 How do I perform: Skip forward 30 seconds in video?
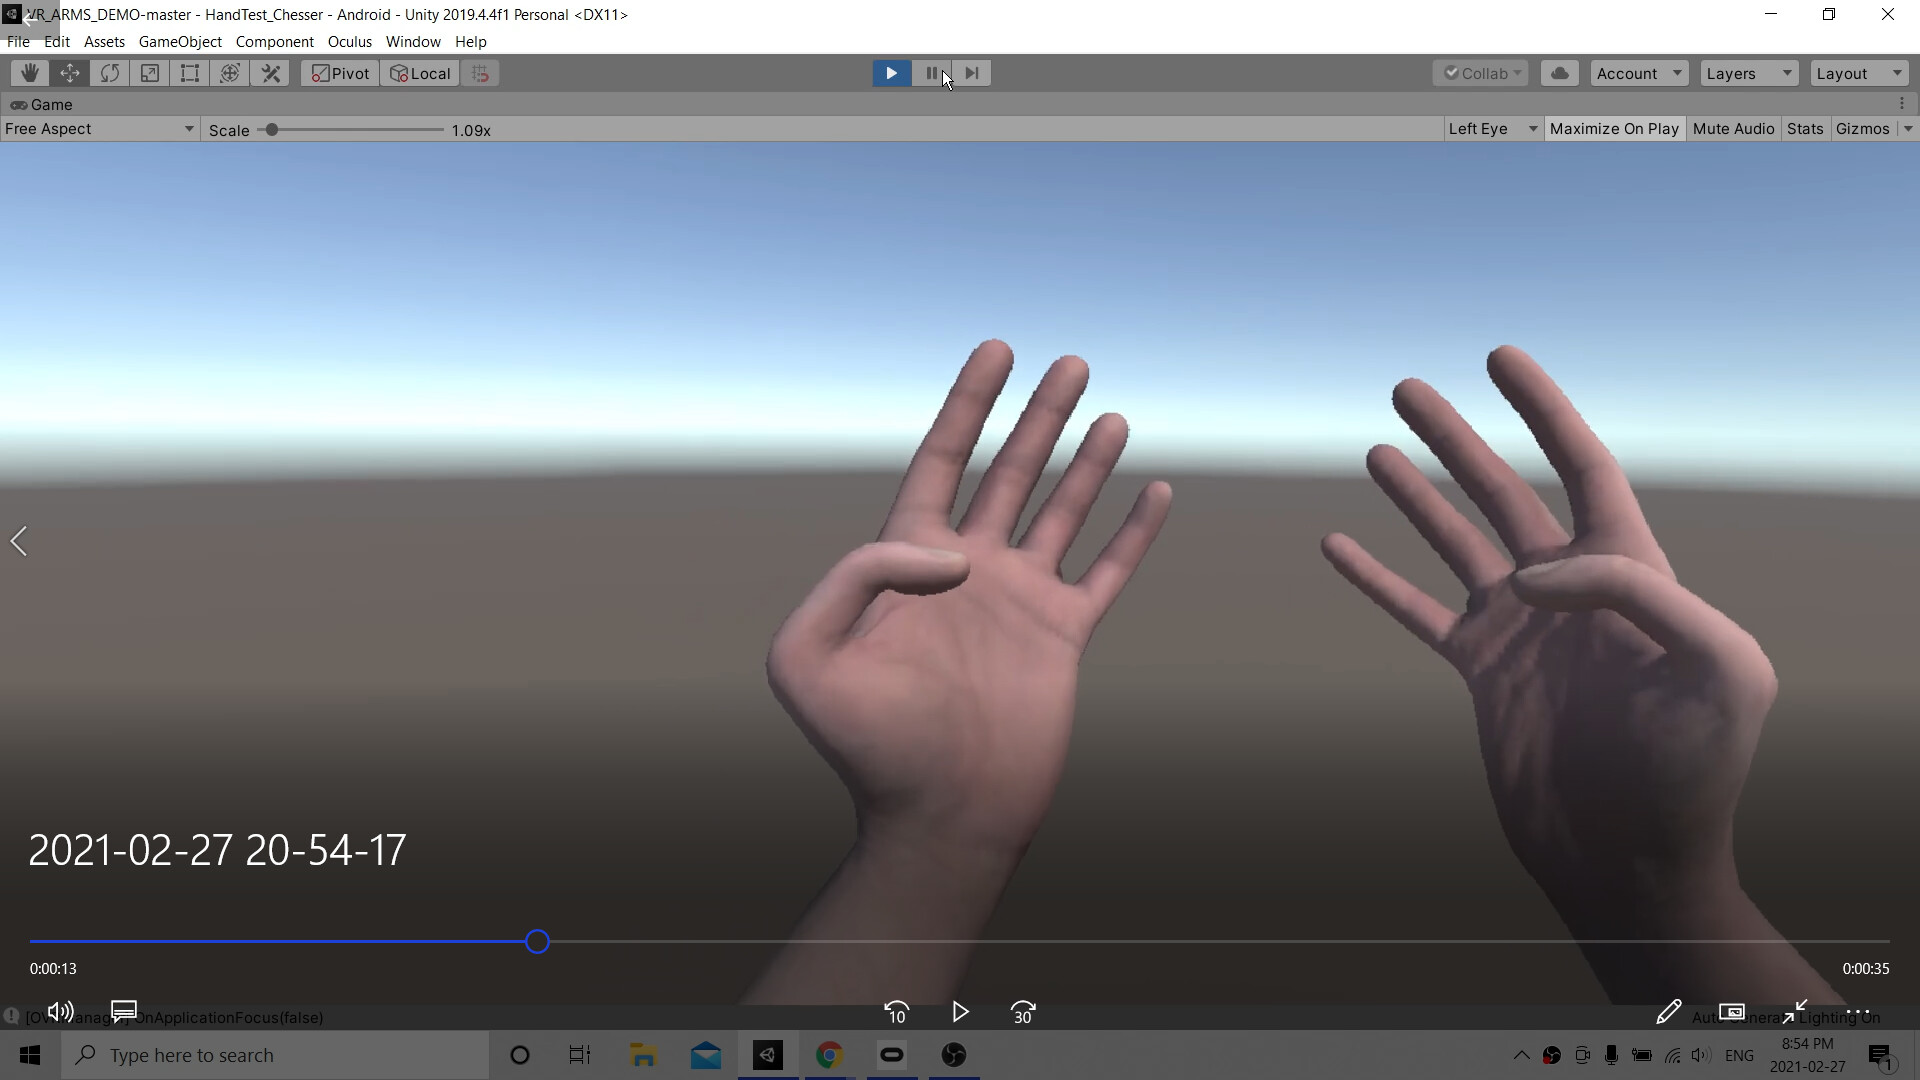tap(1023, 1013)
